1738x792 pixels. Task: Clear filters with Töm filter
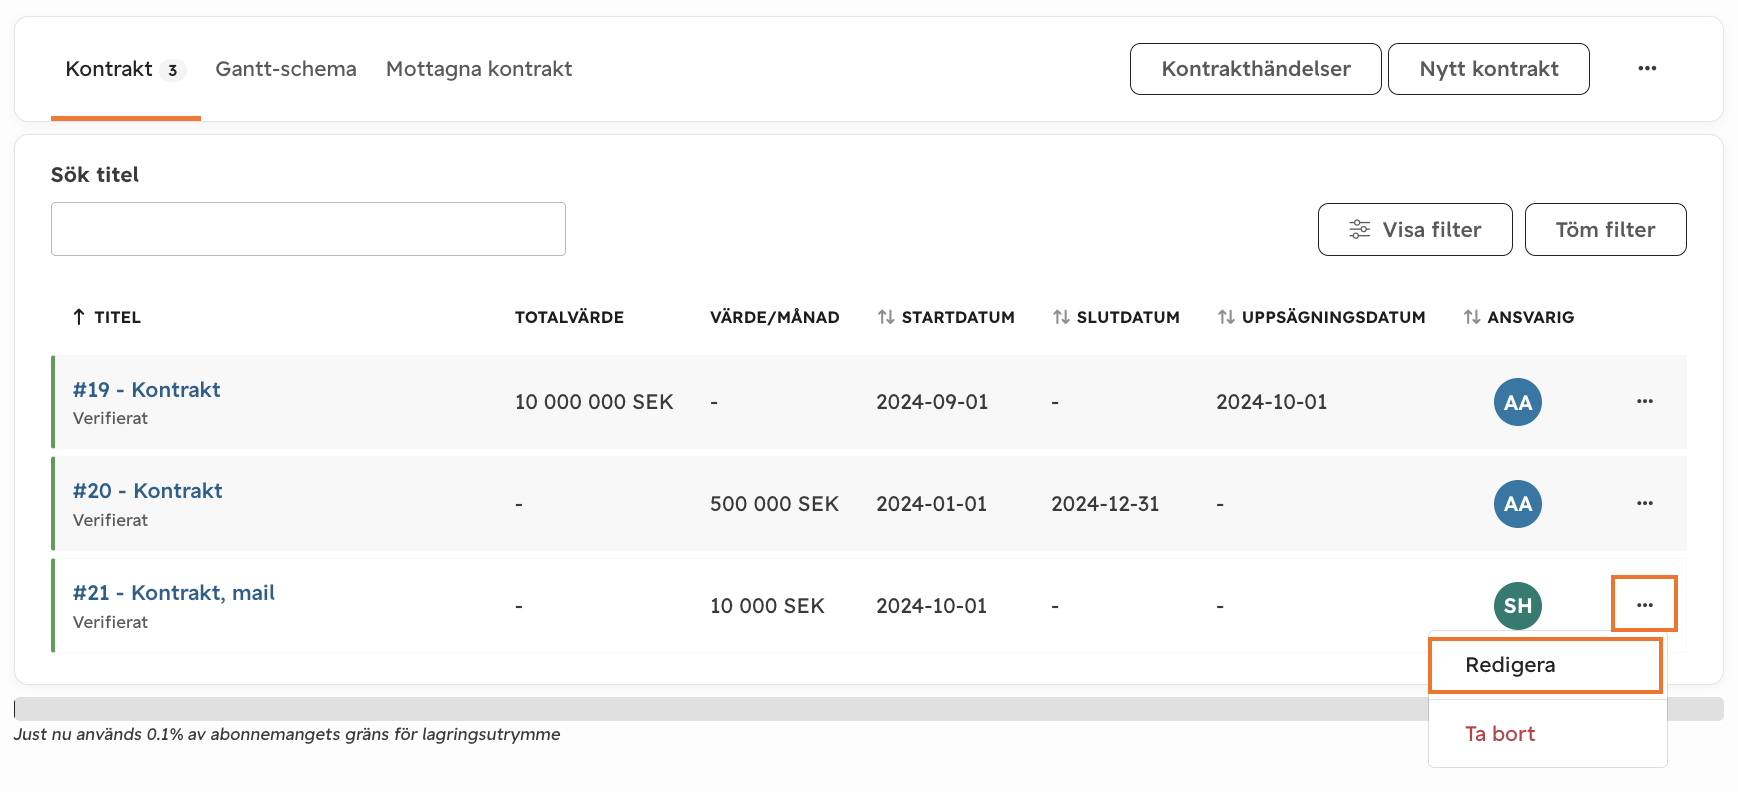pyautogui.click(x=1606, y=230)
